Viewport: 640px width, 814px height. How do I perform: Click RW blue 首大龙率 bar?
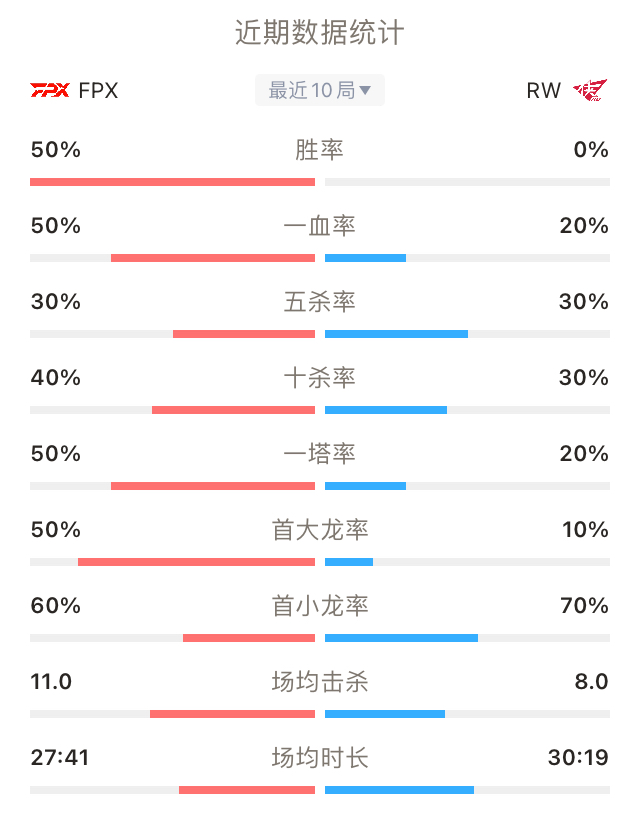coord(349,562)
